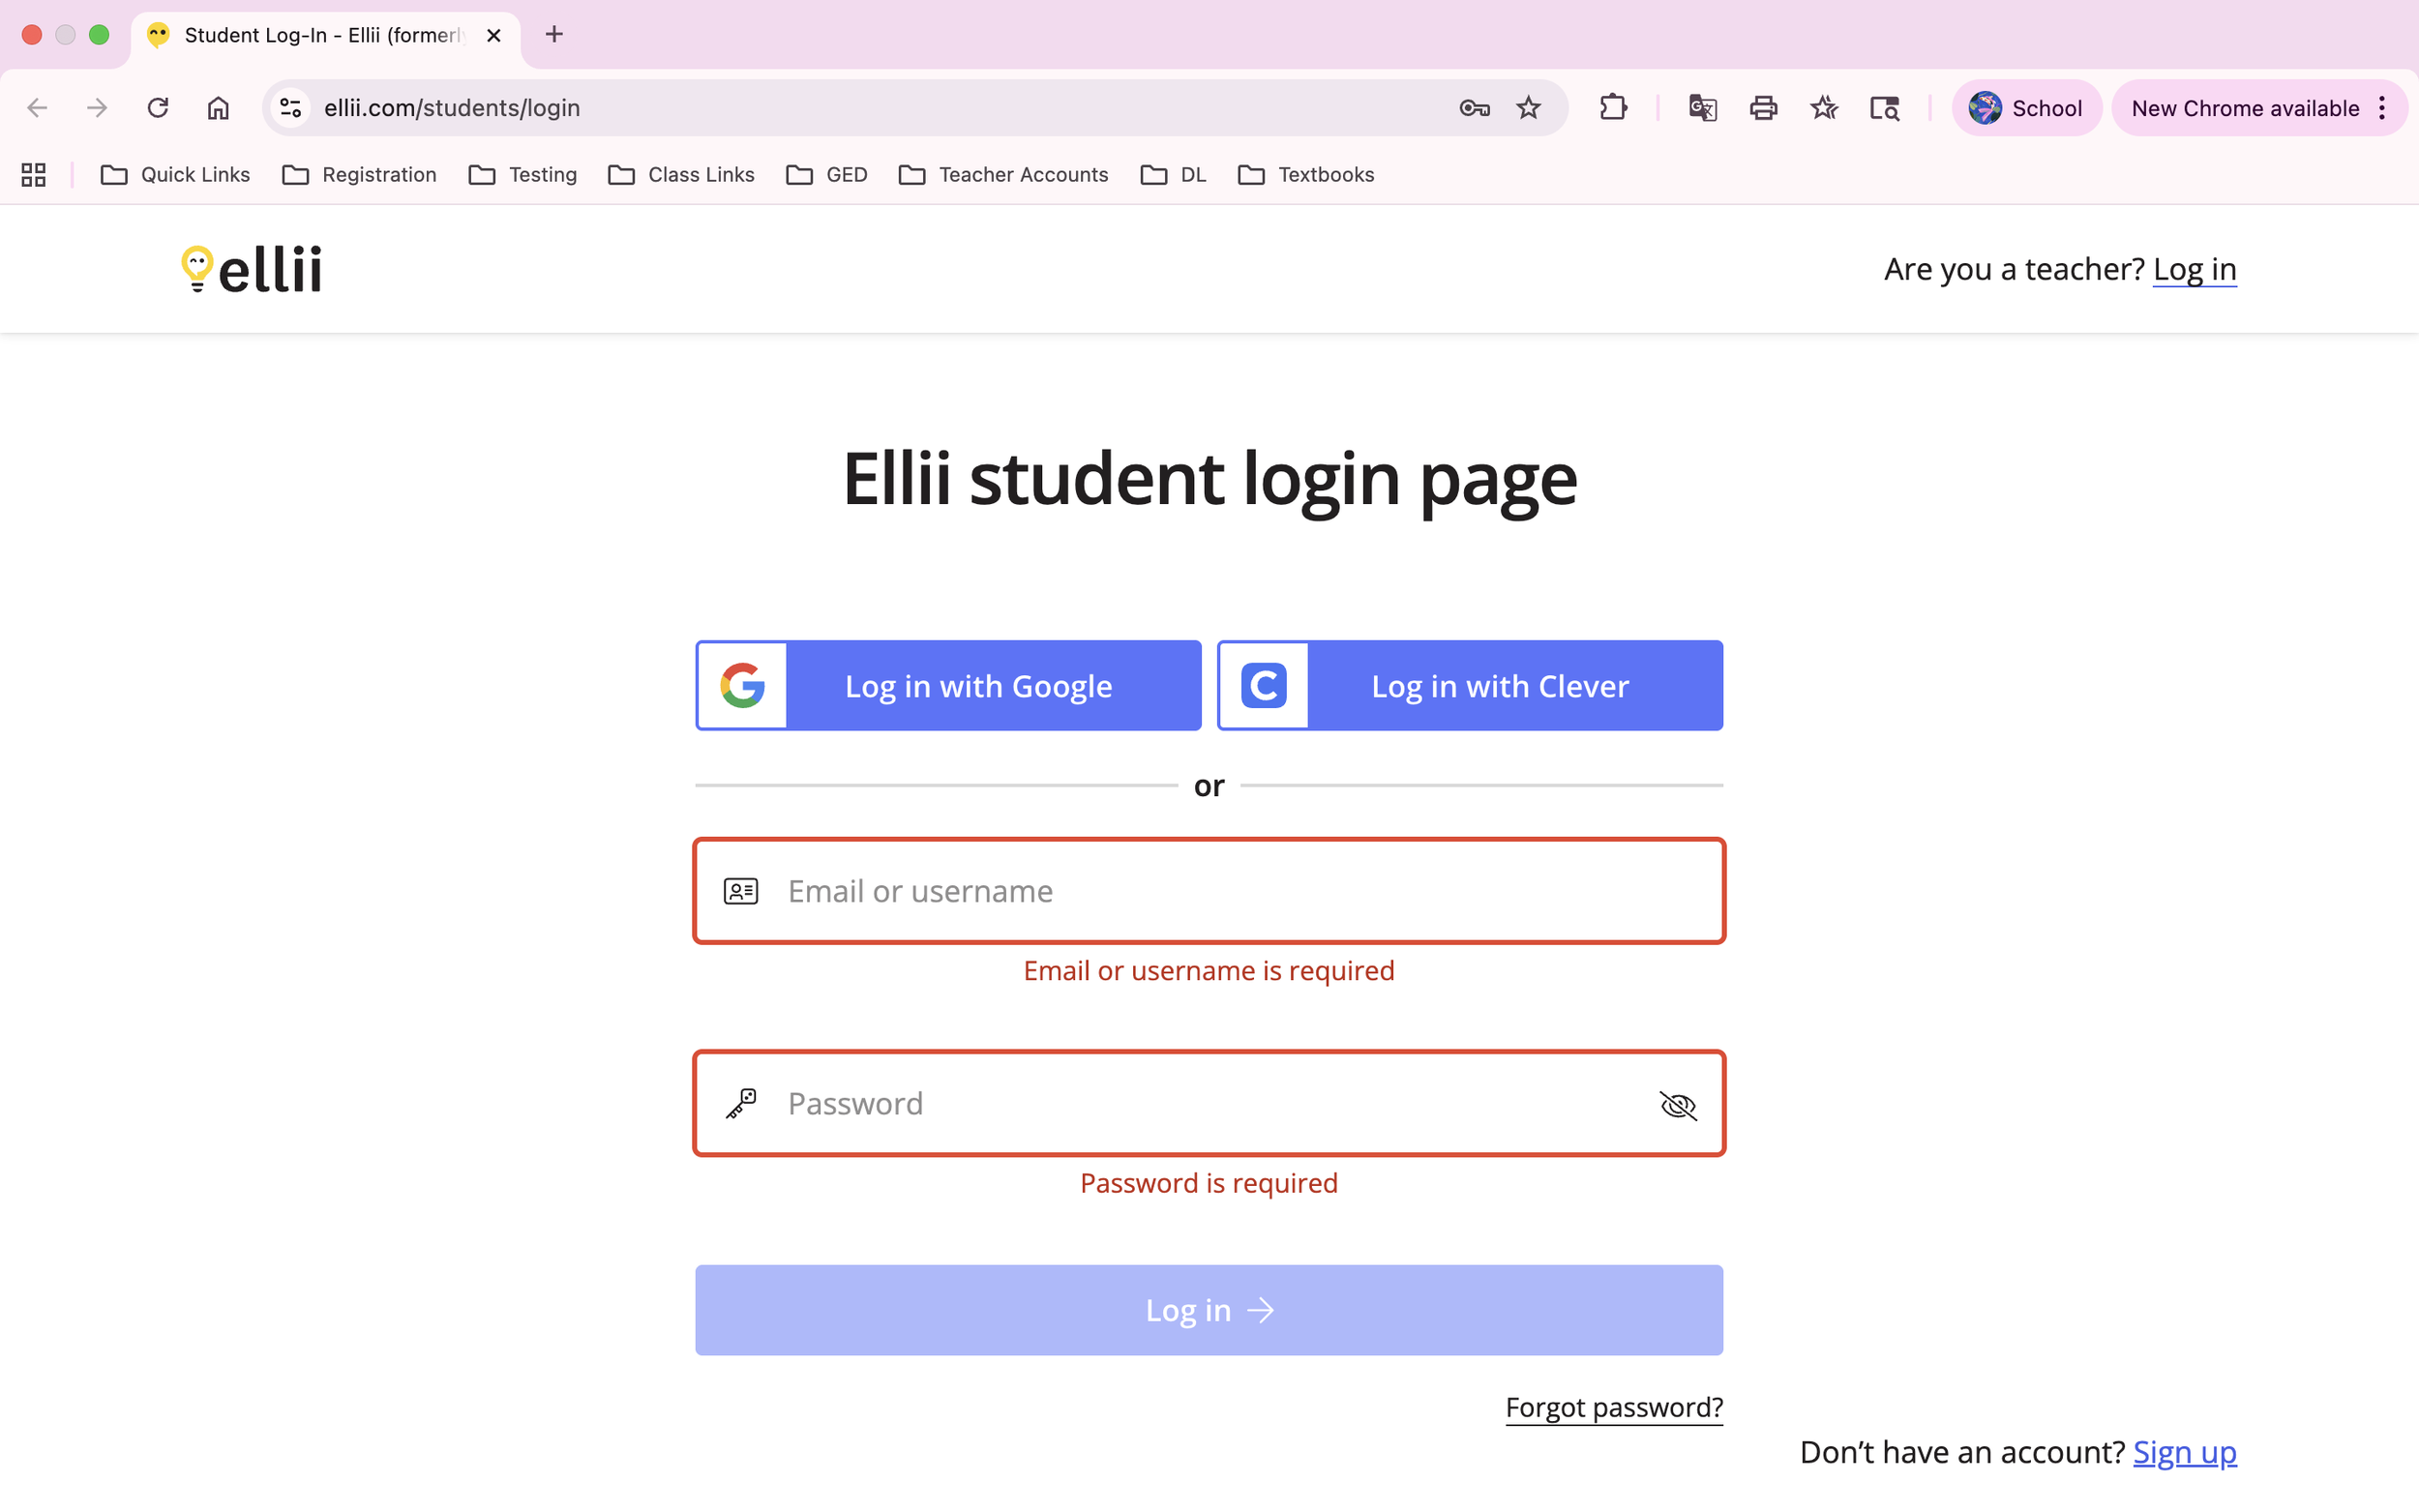Open Chrome three-dot menu
Viewport: 2419px width, 1512px height.
pos(2383,108)
